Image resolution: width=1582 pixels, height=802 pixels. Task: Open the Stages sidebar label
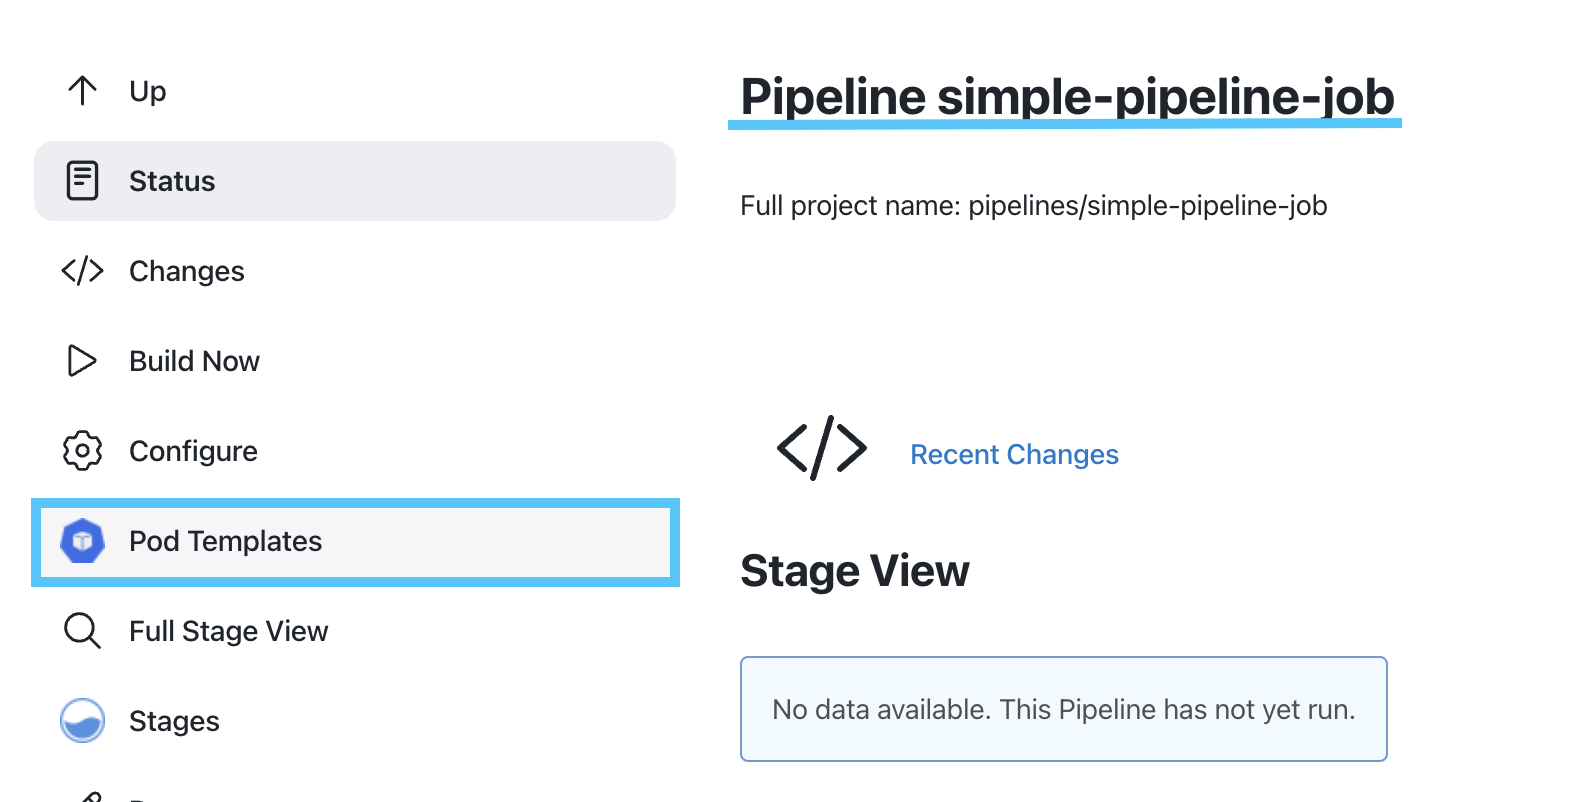[x=174, y=721]
